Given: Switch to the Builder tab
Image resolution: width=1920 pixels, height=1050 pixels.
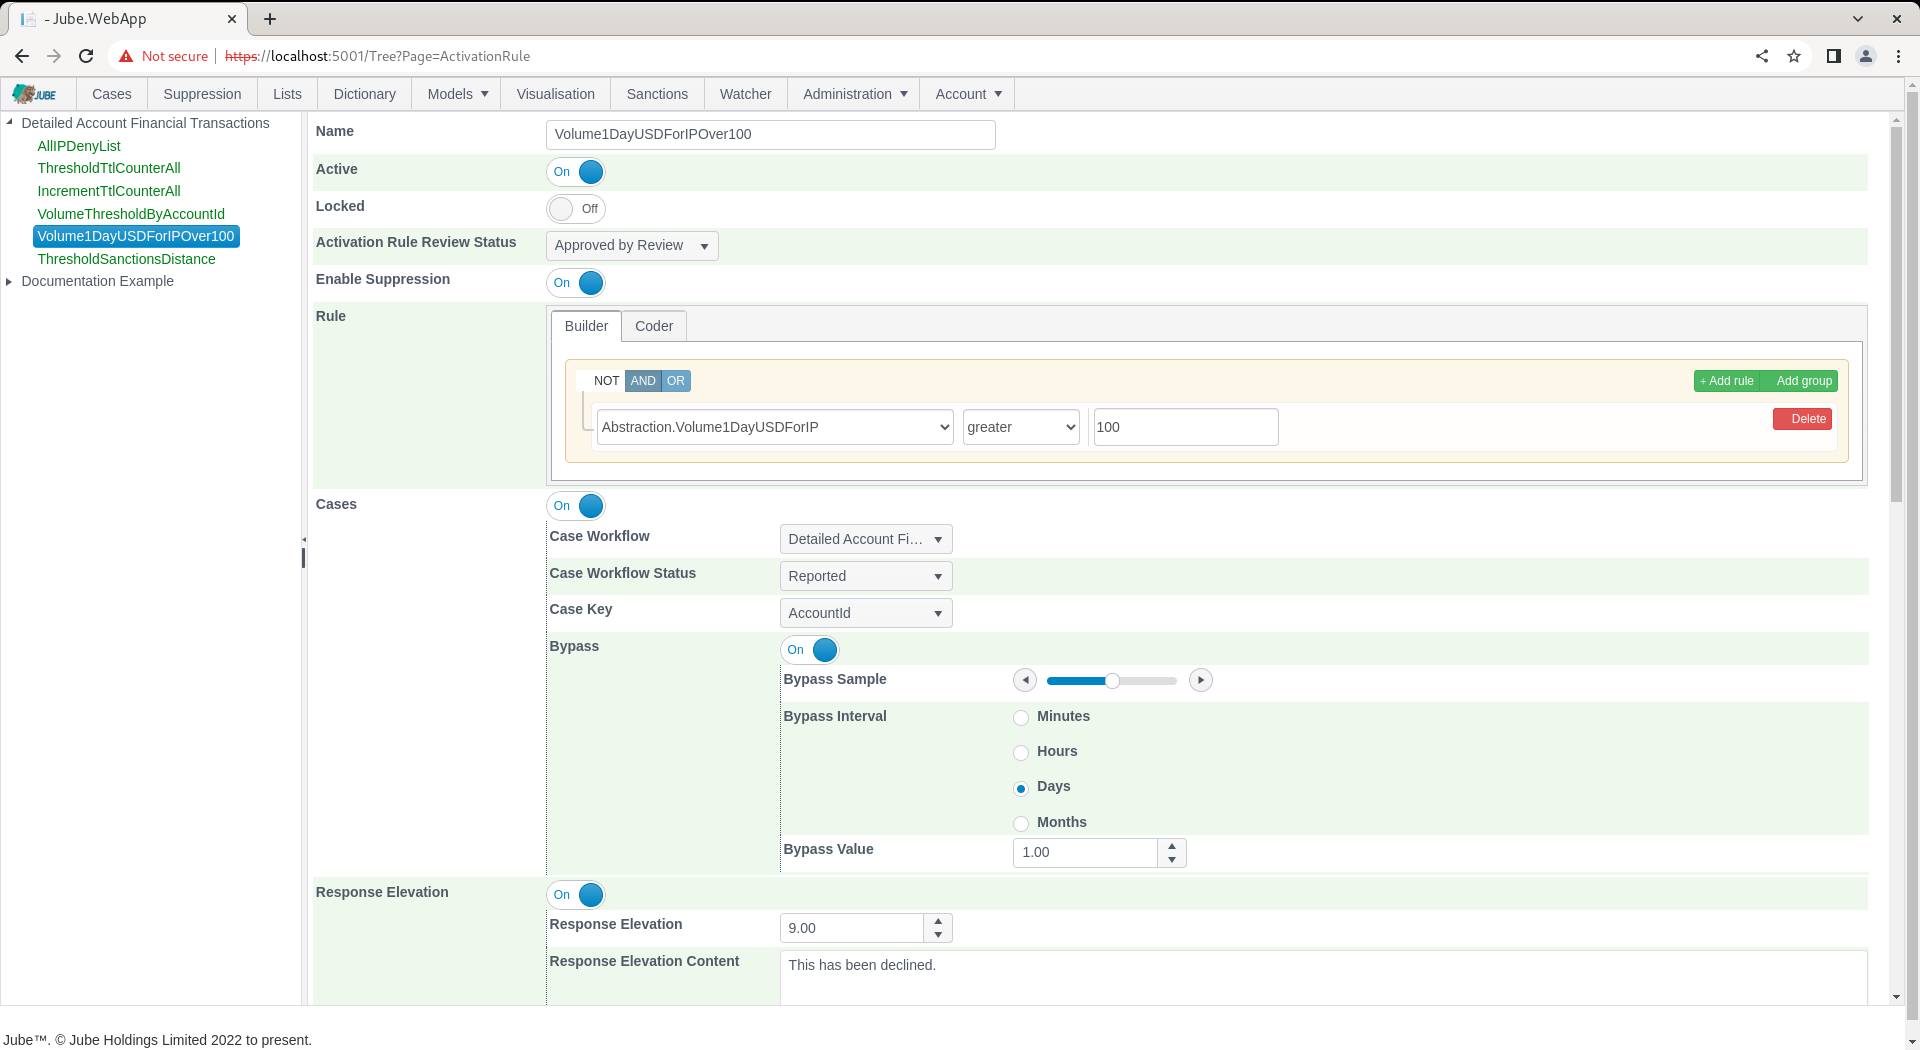Looking at the screenshot, I should point(586,326).
